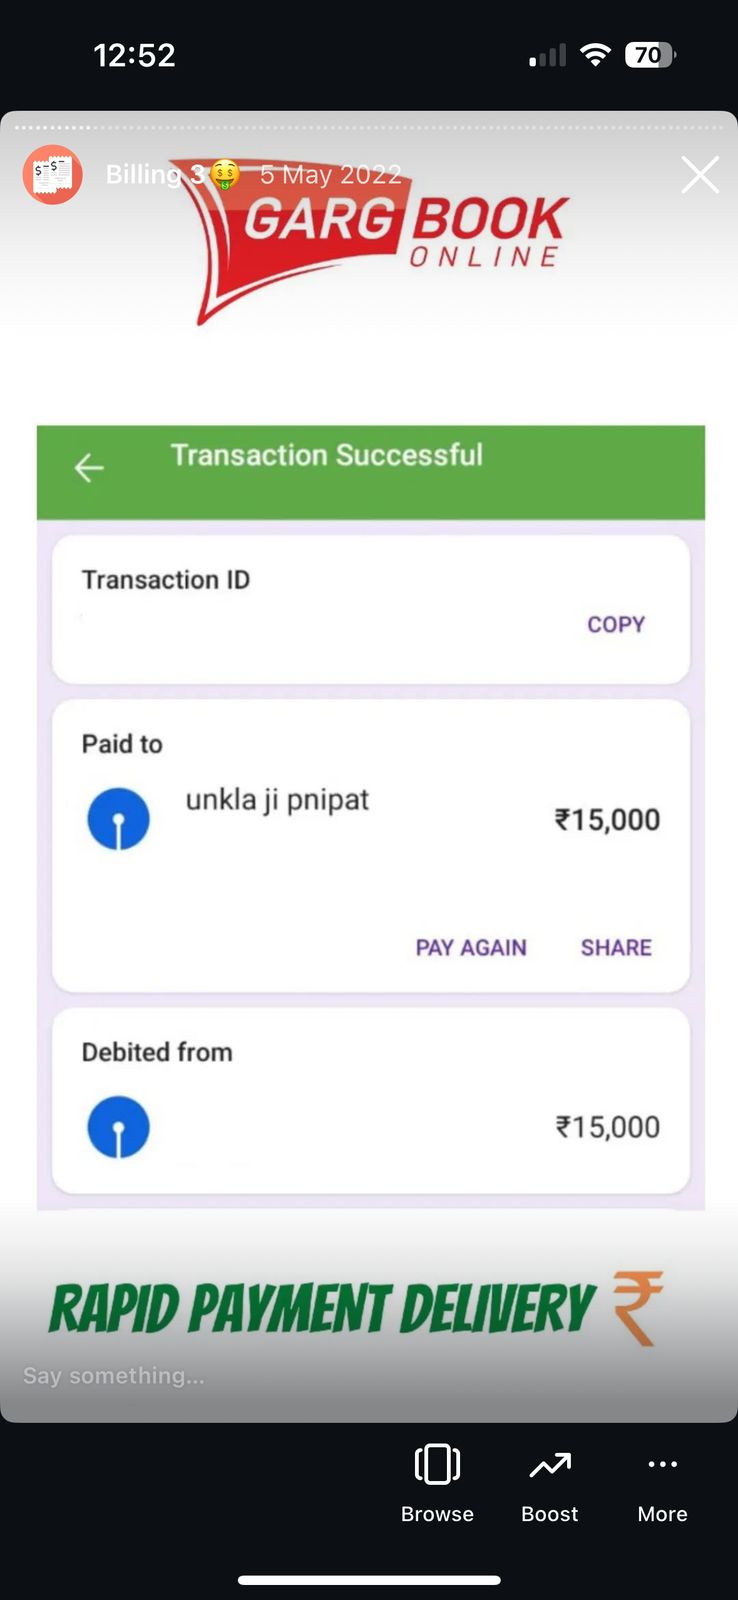Tap the Transaction Successful header title
This screenshot has width=738, height=1600.
pos(327,455)
